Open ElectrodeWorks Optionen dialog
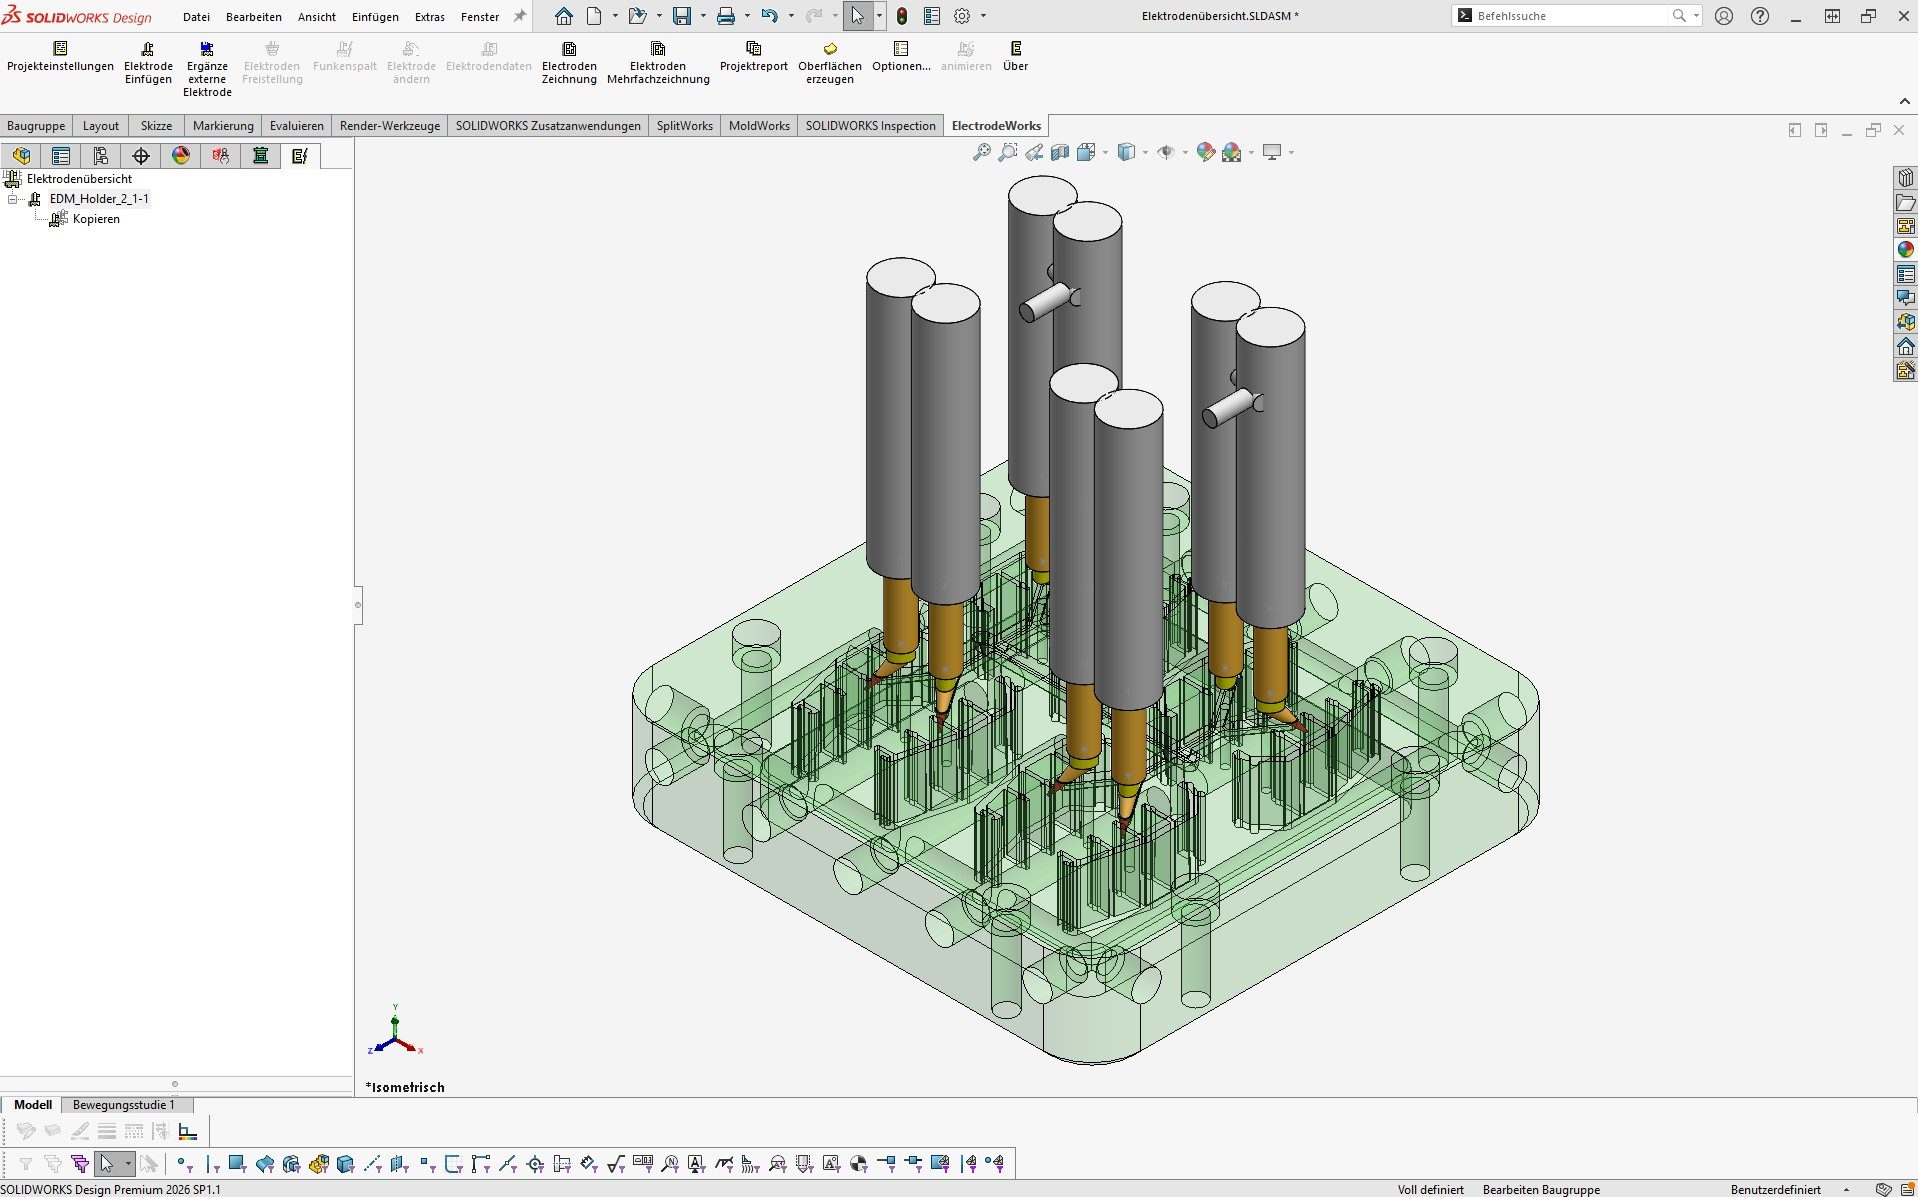This screenshot has width=1918, height=1197. point(901,57)
